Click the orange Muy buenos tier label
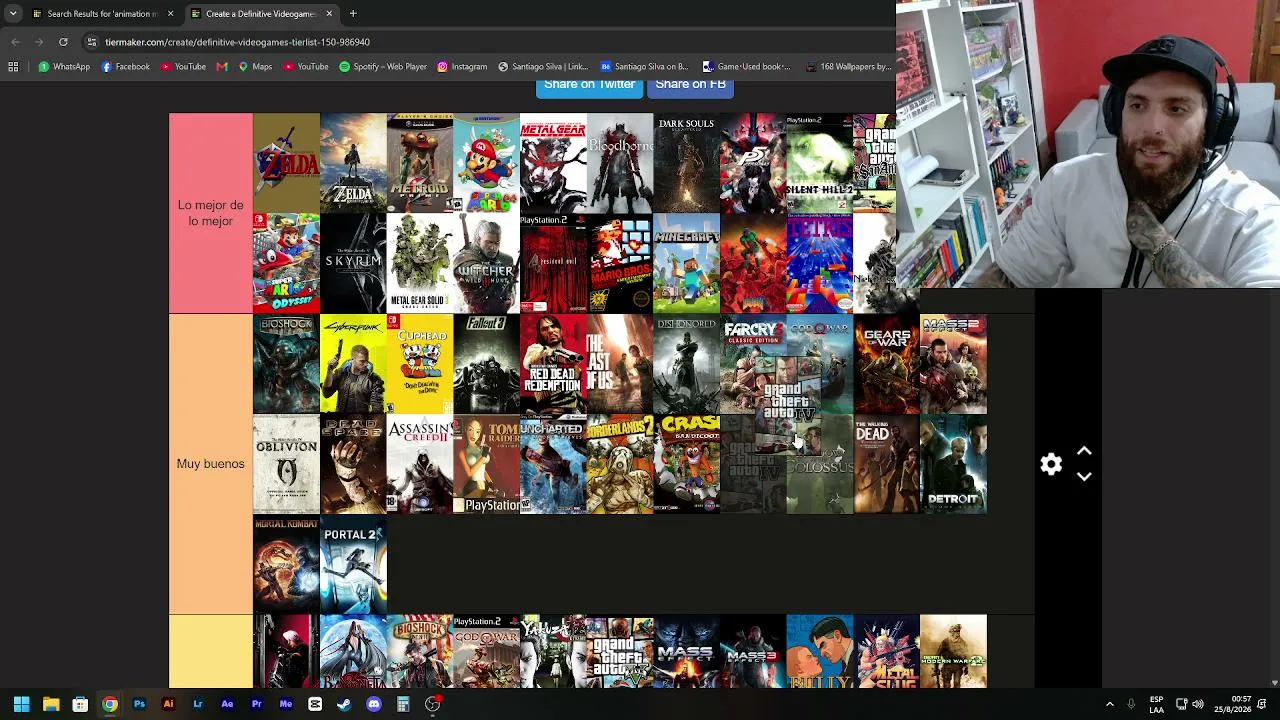1280x720 pixels. (x=210, y=464)
